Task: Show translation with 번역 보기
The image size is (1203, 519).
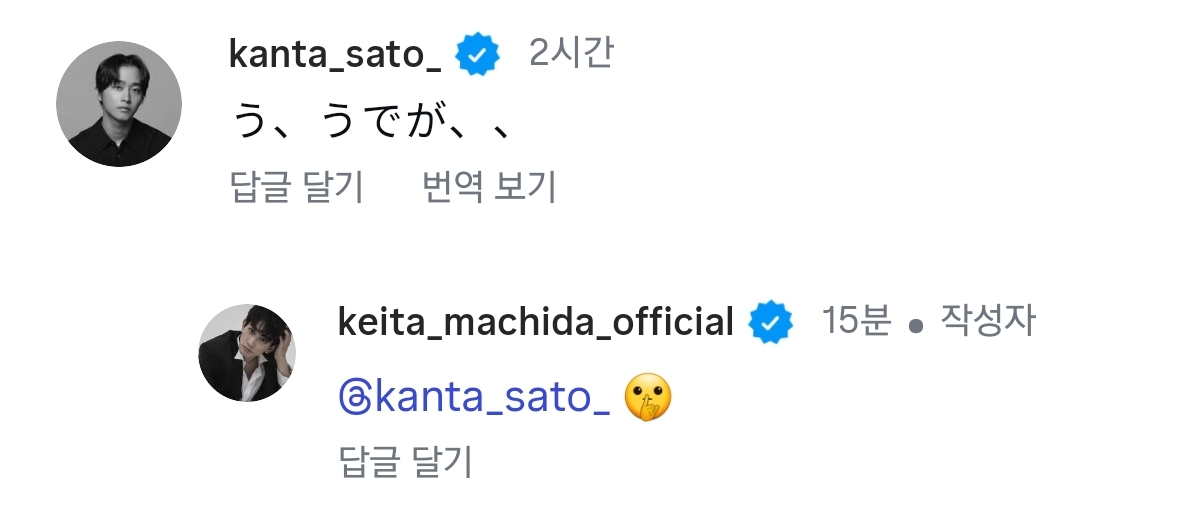Action: (489, 187)
